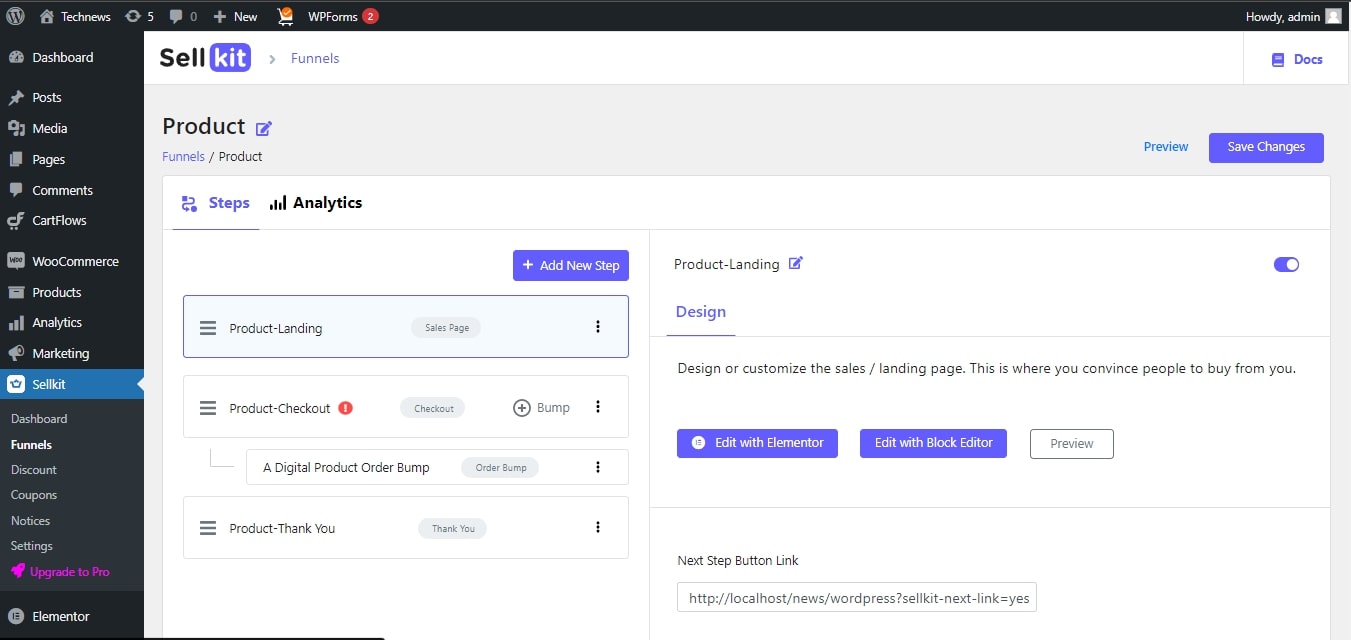Click Add New Step button
1351x640 pixels.
pos(571,265)
